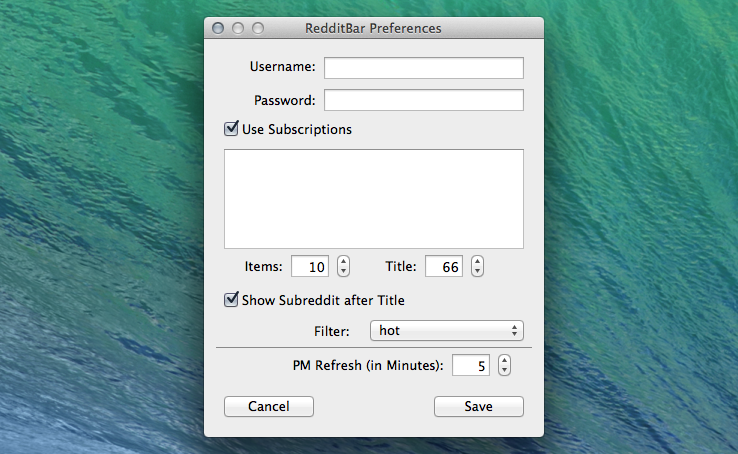Click the Username input field
This screenshot has width=738, height=454.
point(424,68)
